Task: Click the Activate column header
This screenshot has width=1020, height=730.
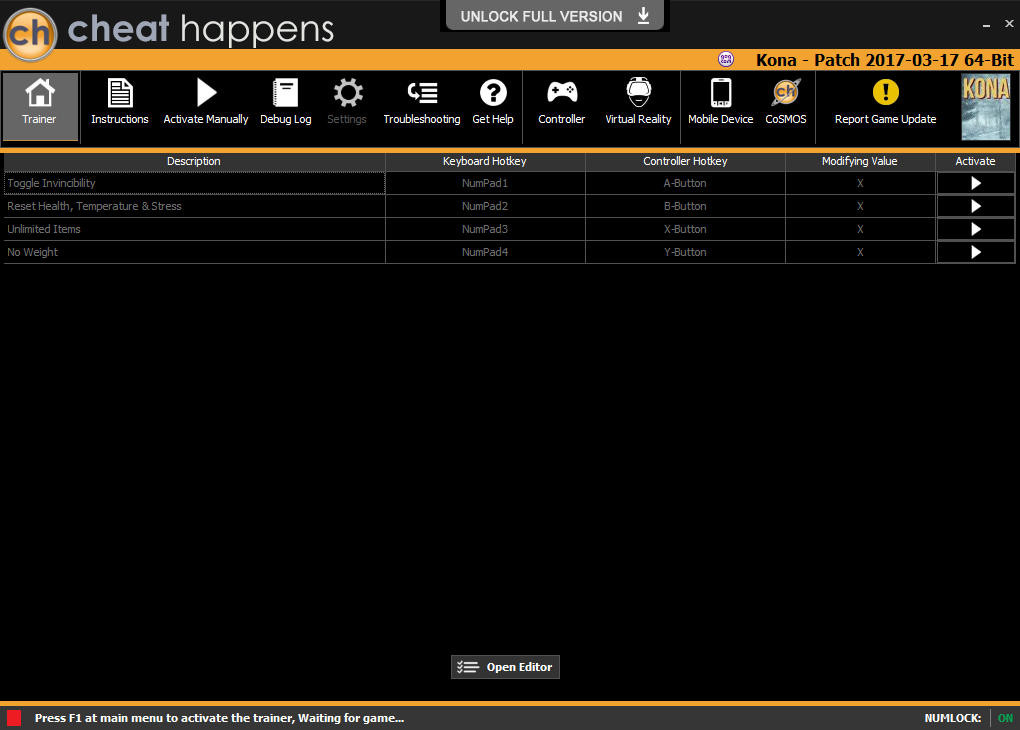Action: click(975, 161)
